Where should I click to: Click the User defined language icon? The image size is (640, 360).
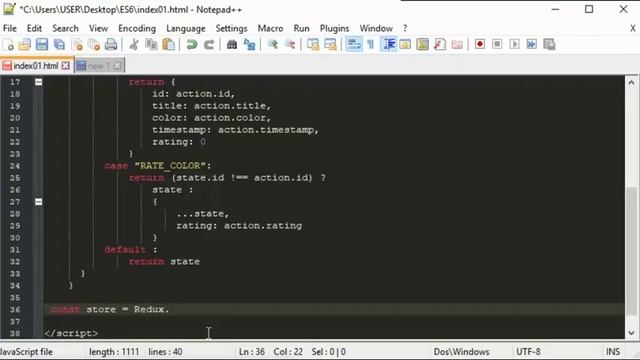405,44
